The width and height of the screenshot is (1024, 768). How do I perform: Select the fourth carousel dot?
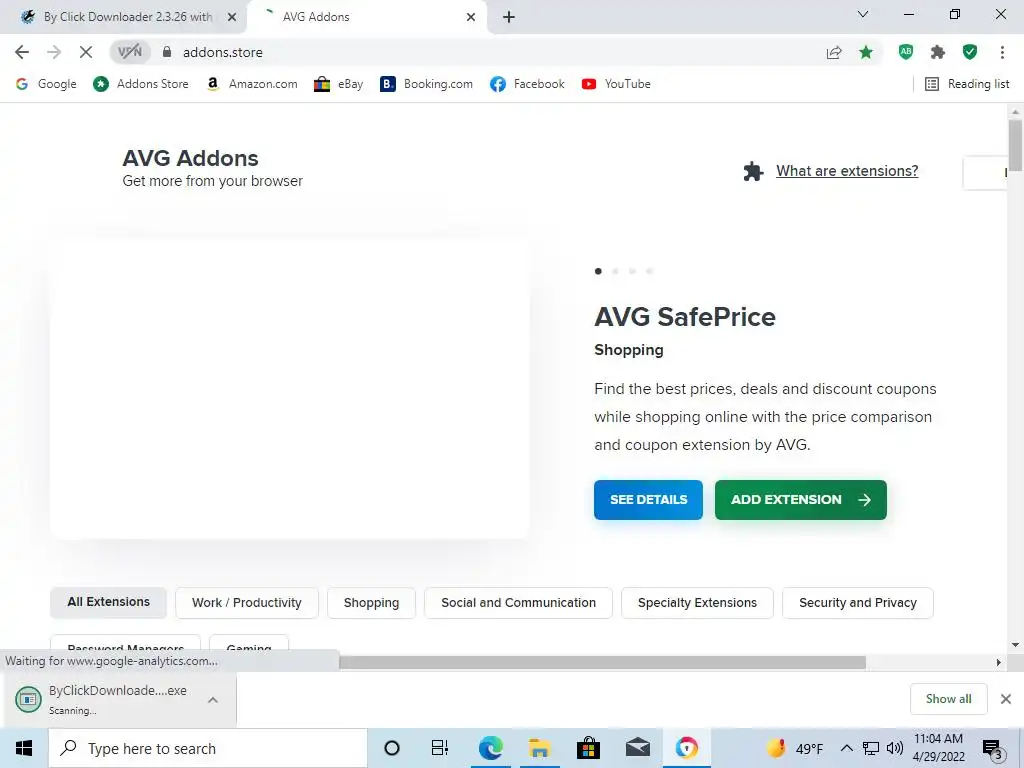pos(649,271)
